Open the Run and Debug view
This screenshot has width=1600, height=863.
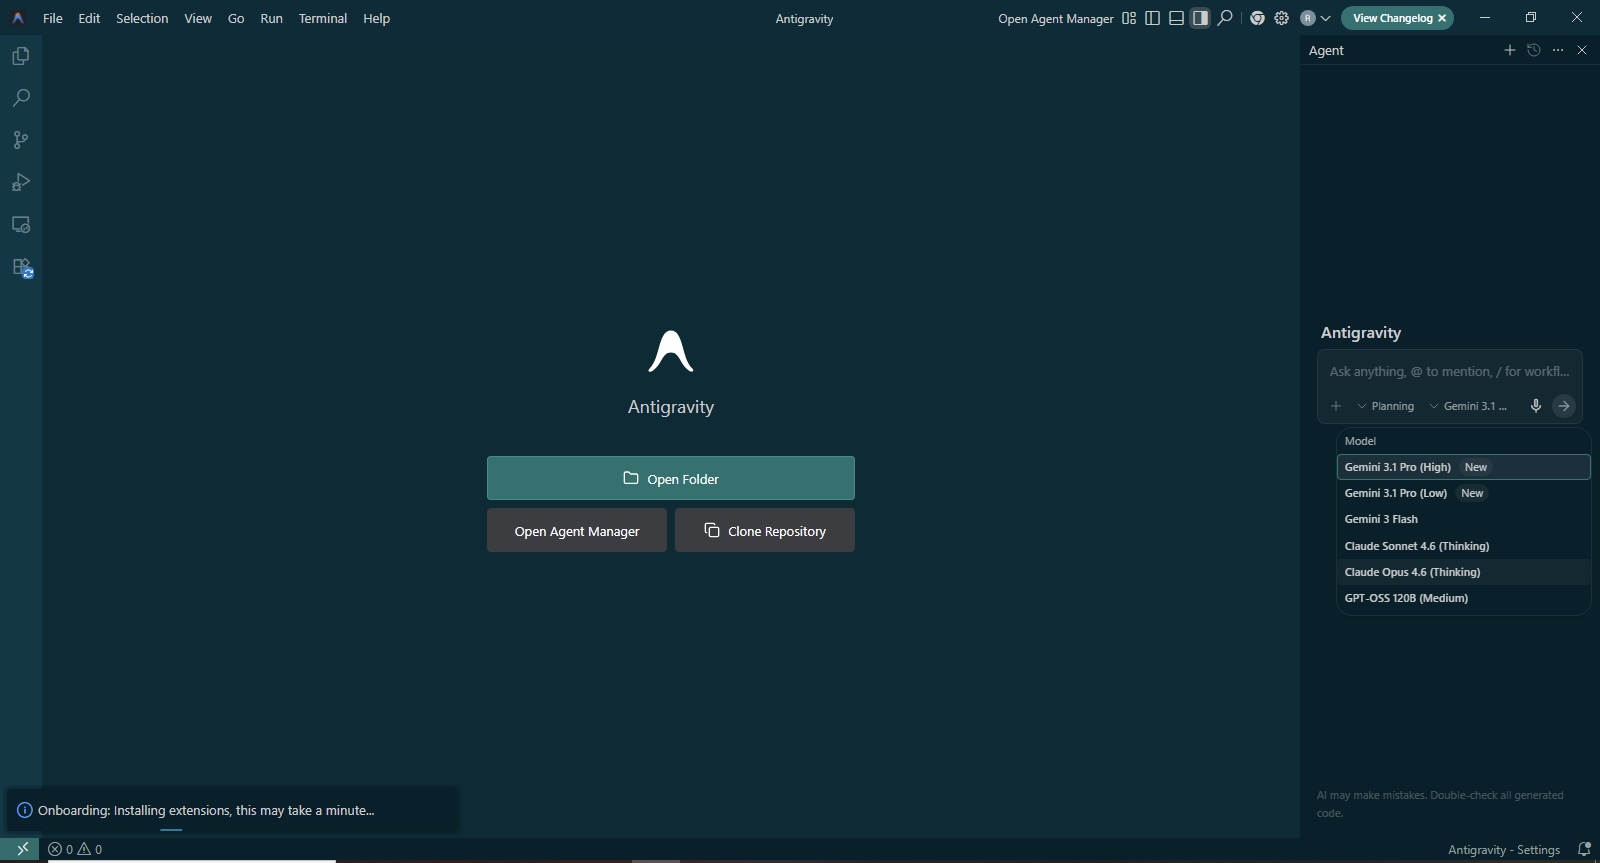[20, 182]
